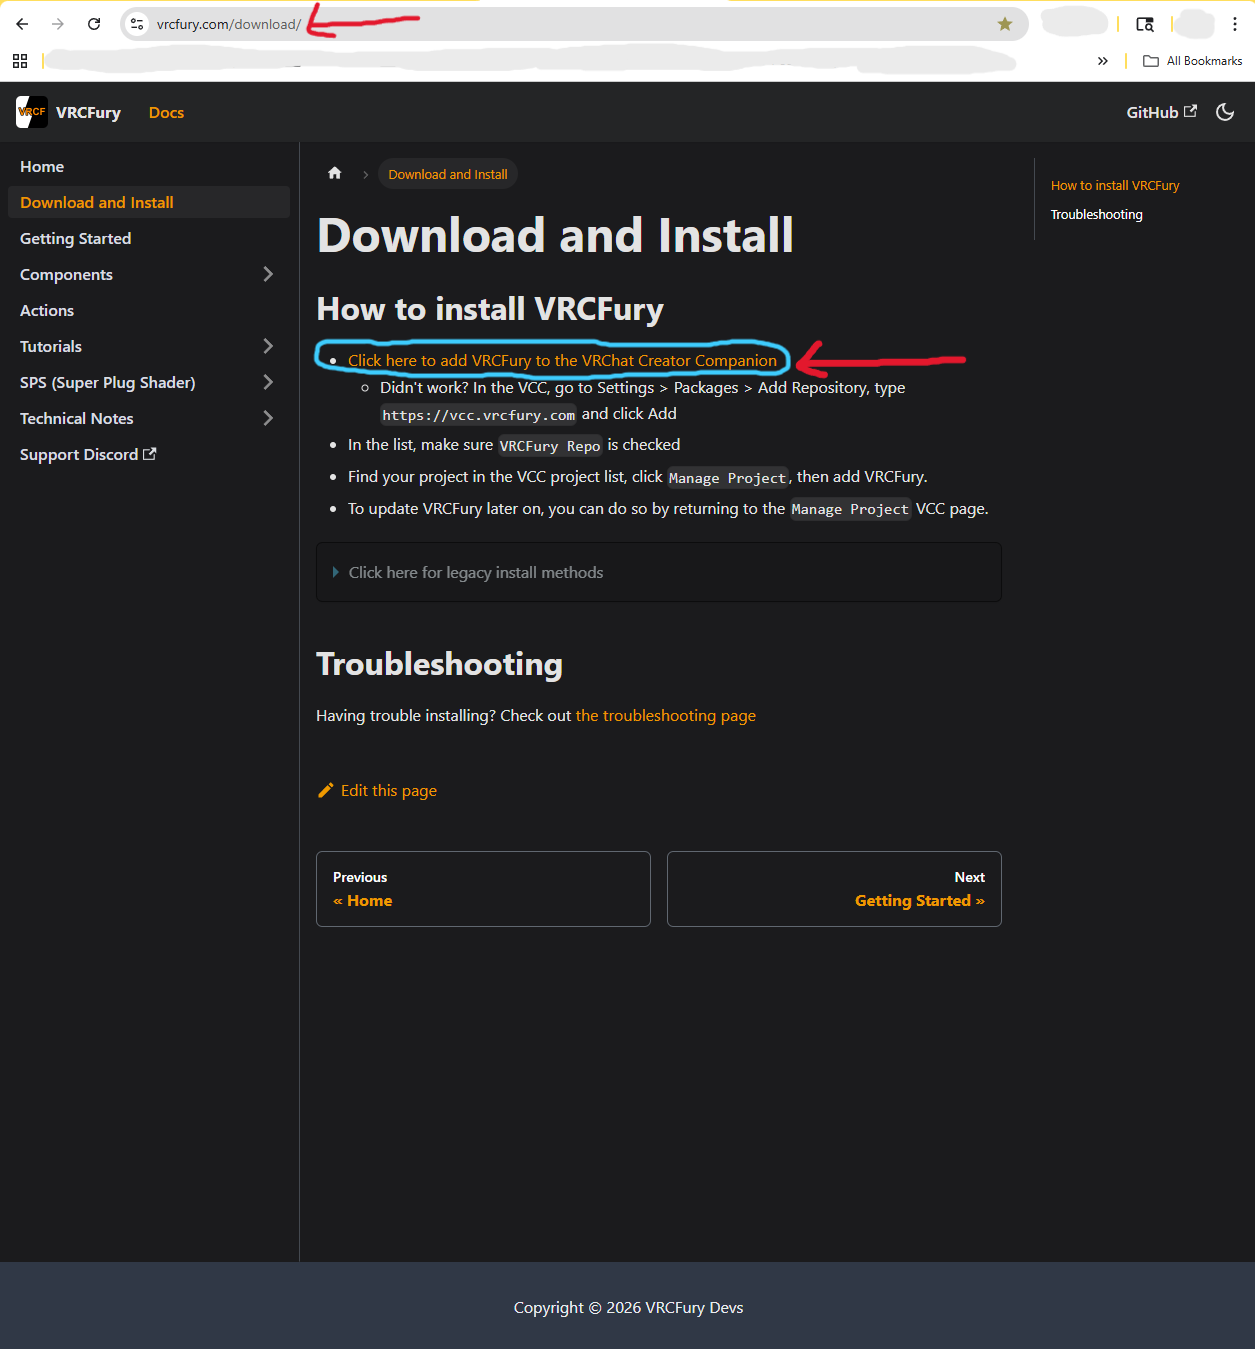Image resolution: width=1255 pixels, height=1349 pixels.
Task: Expand the SPS (Super Plug Shader) chevron
Action: coord(268,382)
